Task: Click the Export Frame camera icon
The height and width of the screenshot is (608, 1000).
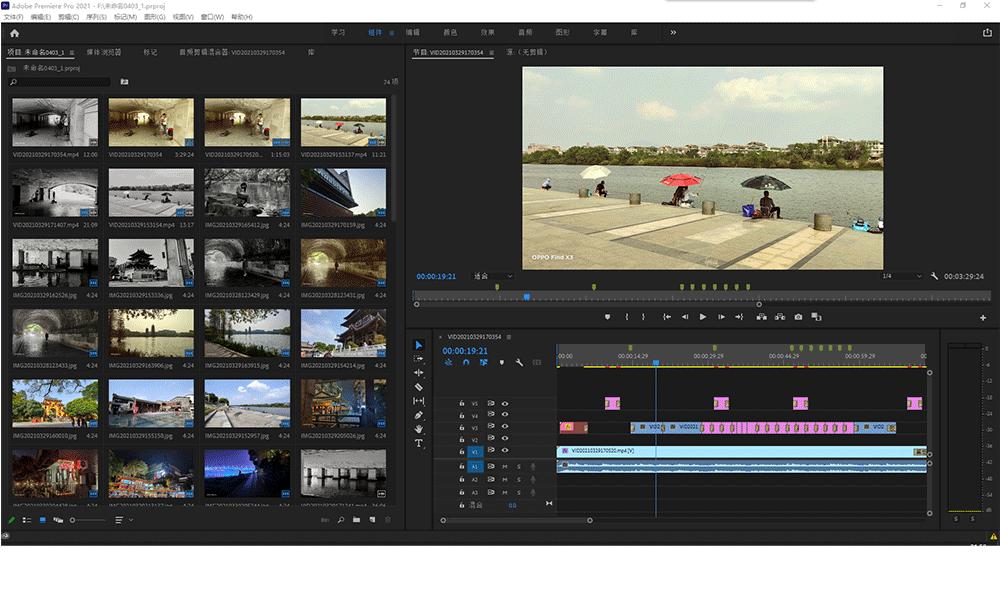Action: pyautogui.click(x=798, y=317)
